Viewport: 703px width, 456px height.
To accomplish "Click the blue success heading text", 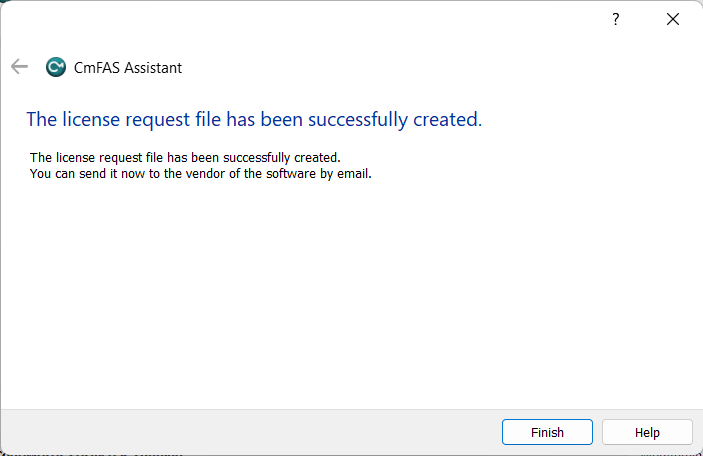I will (x=254, y=119).
